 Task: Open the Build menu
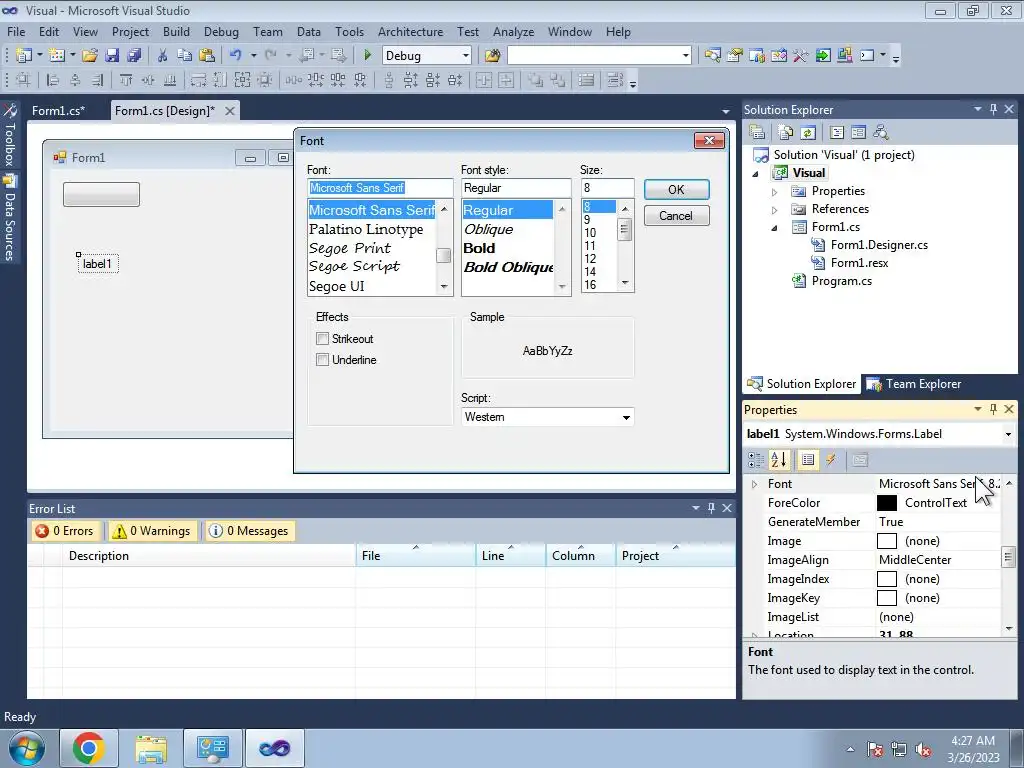pos(176,31)
